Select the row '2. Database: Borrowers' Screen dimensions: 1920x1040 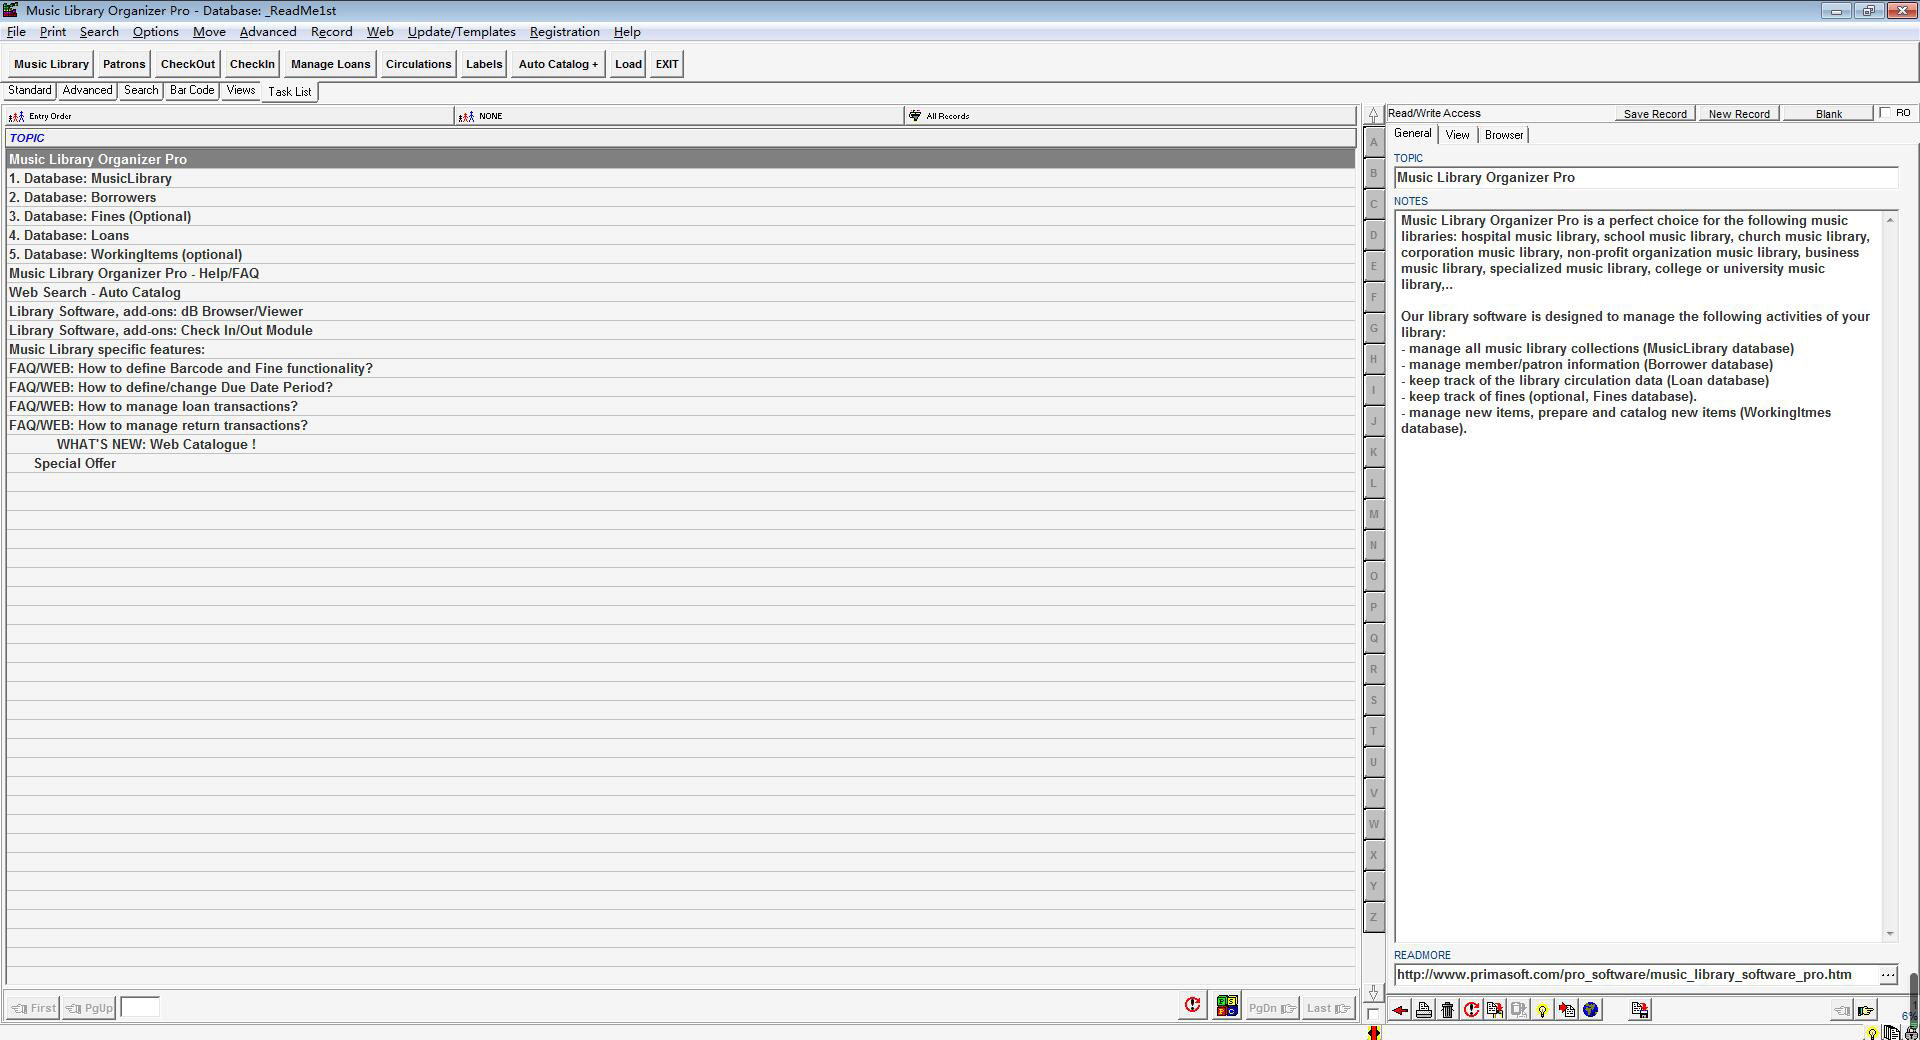[680, 198]
